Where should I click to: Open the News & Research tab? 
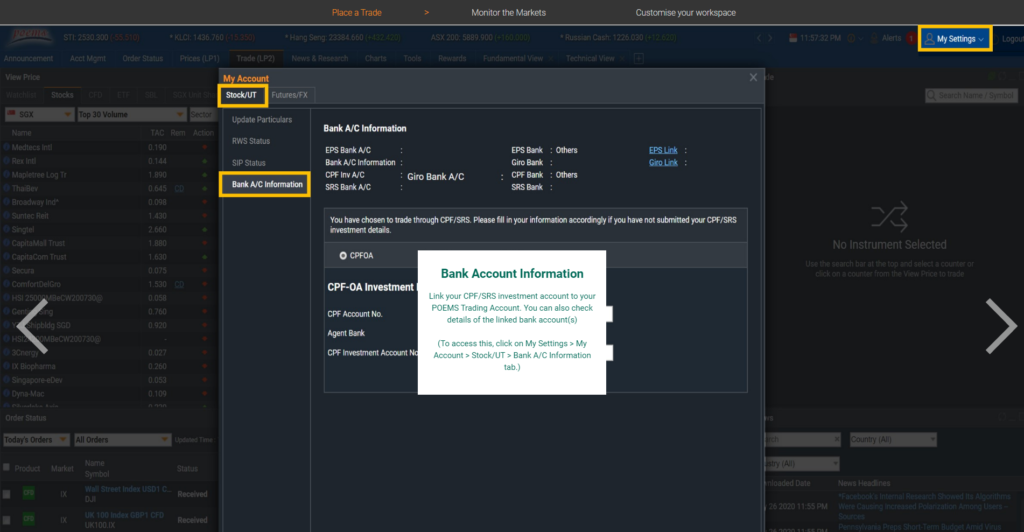pos(320,59)
